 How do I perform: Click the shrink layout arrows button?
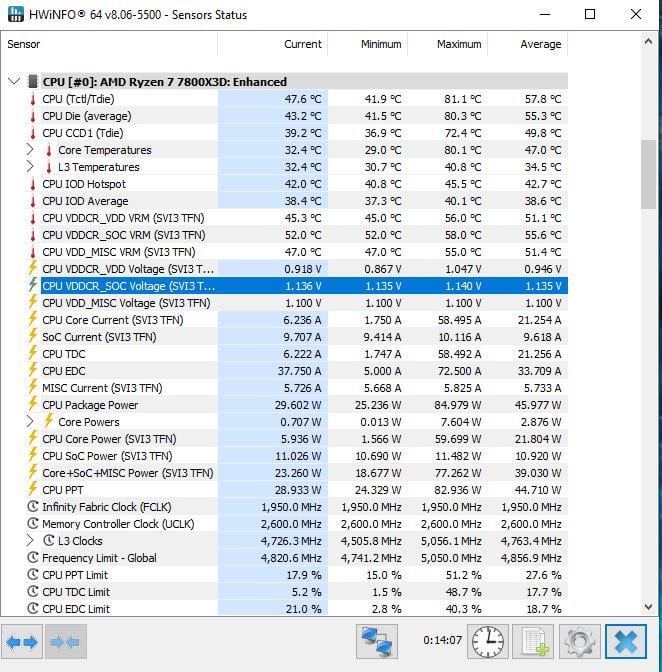(66, 642)
